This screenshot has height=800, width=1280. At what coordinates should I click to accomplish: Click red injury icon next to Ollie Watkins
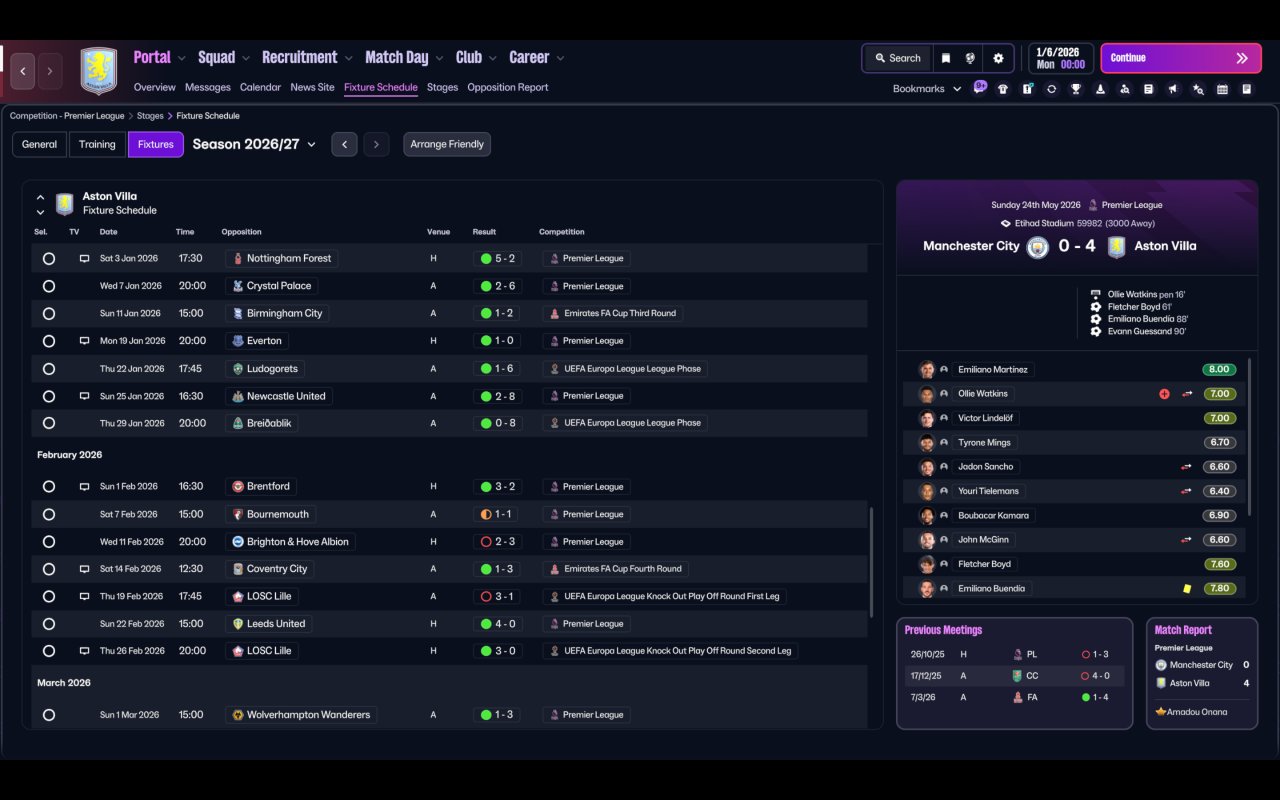[1164, 394]
